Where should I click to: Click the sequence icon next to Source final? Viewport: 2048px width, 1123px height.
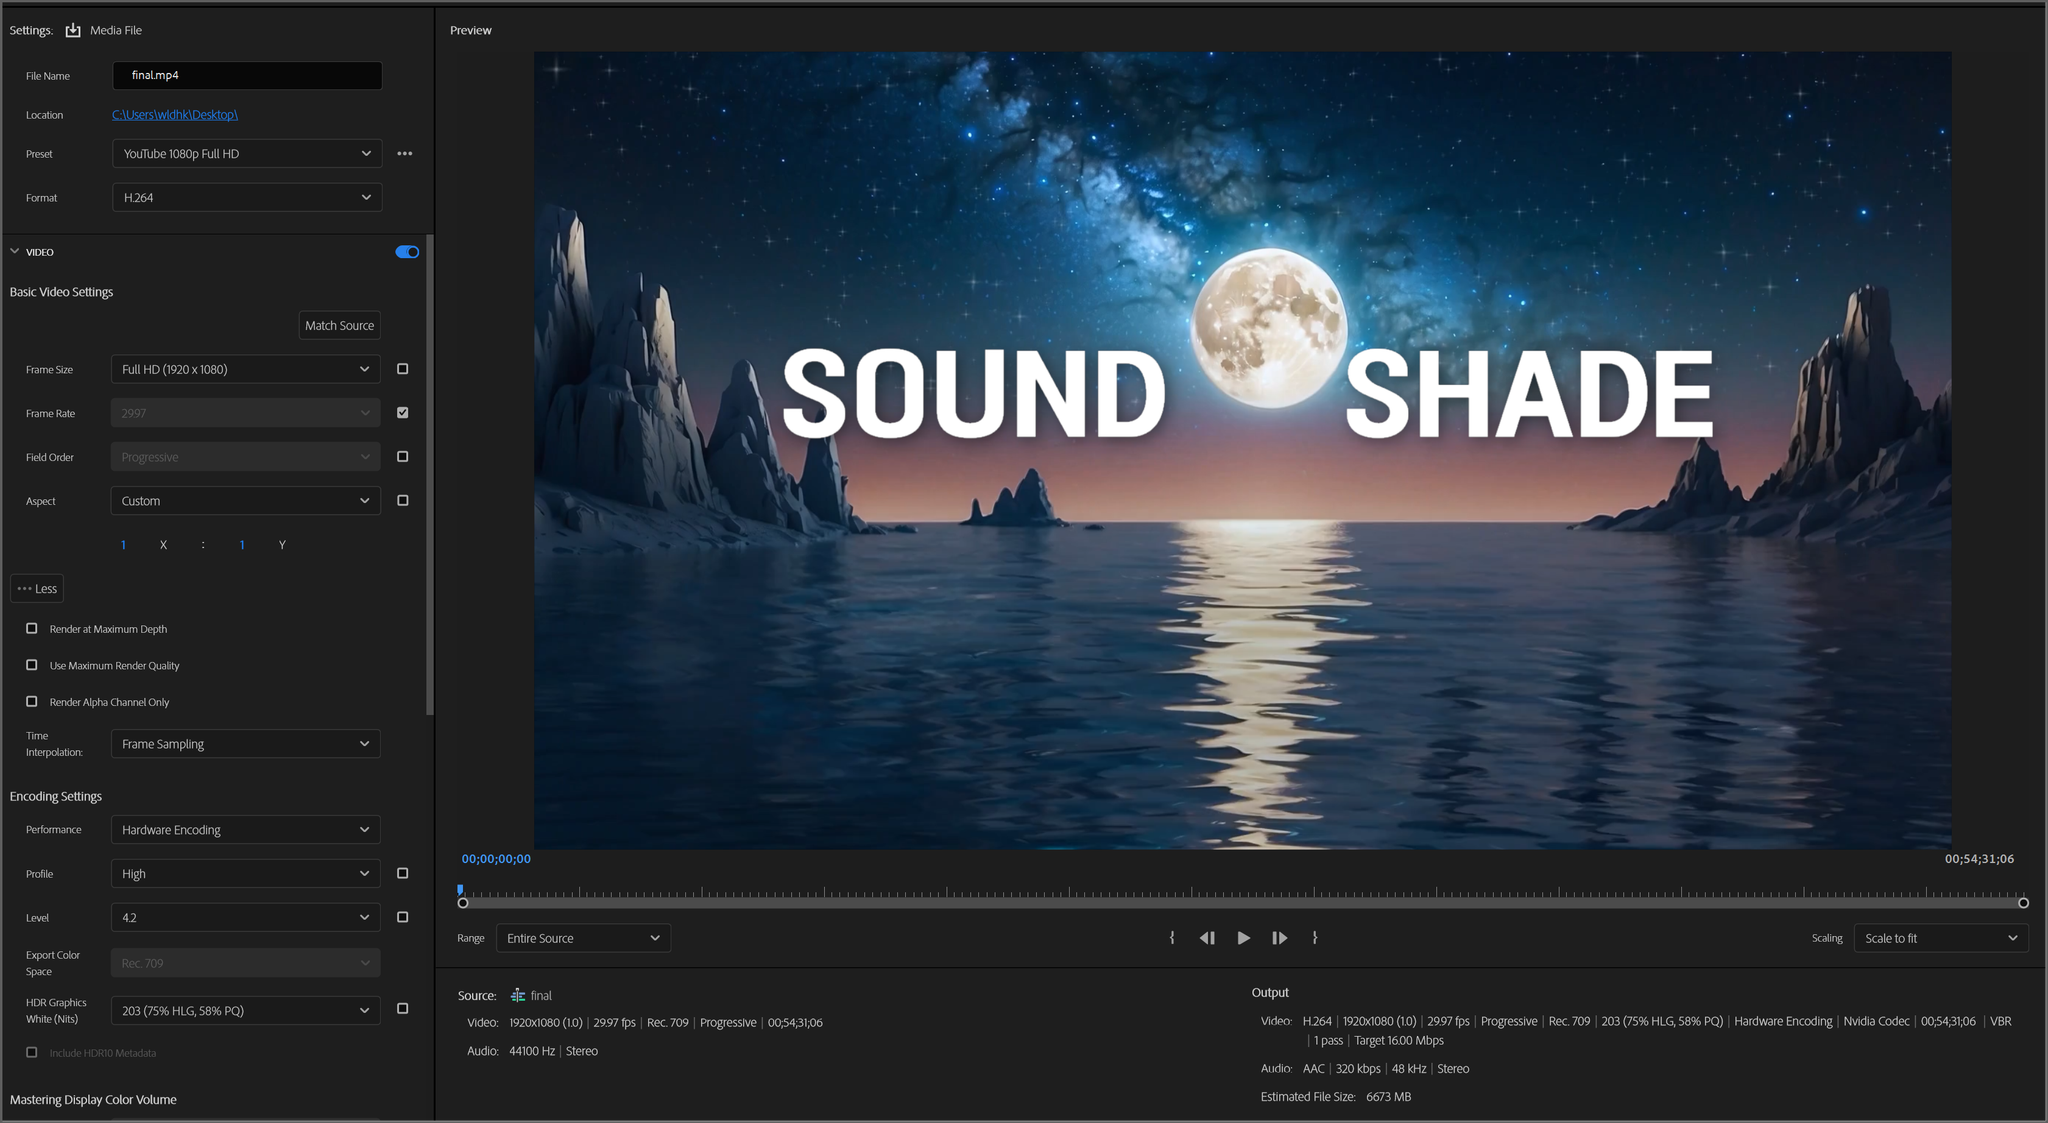(x=518, y=996)
